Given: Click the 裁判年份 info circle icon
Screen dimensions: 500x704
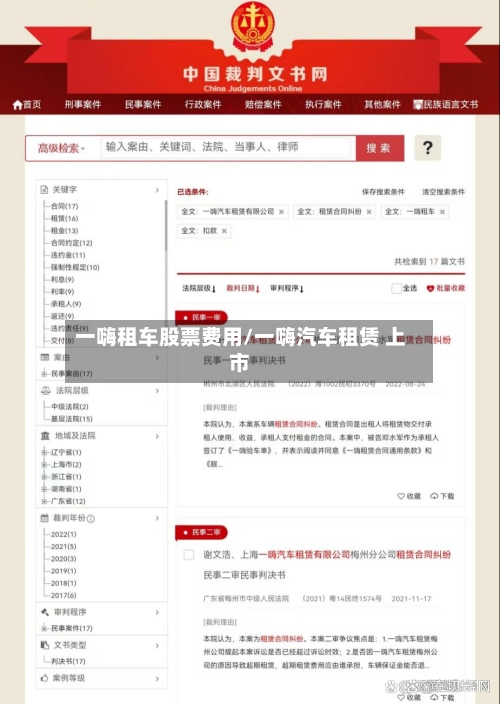Looking at the screenshot, I should click(91, 519).
